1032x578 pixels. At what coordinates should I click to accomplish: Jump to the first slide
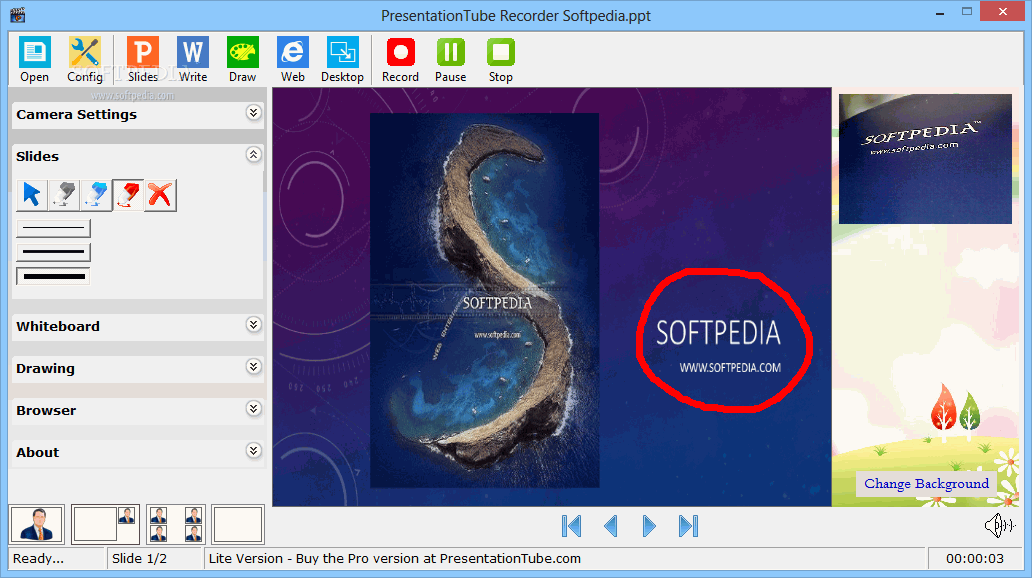(x=571, y=526)
